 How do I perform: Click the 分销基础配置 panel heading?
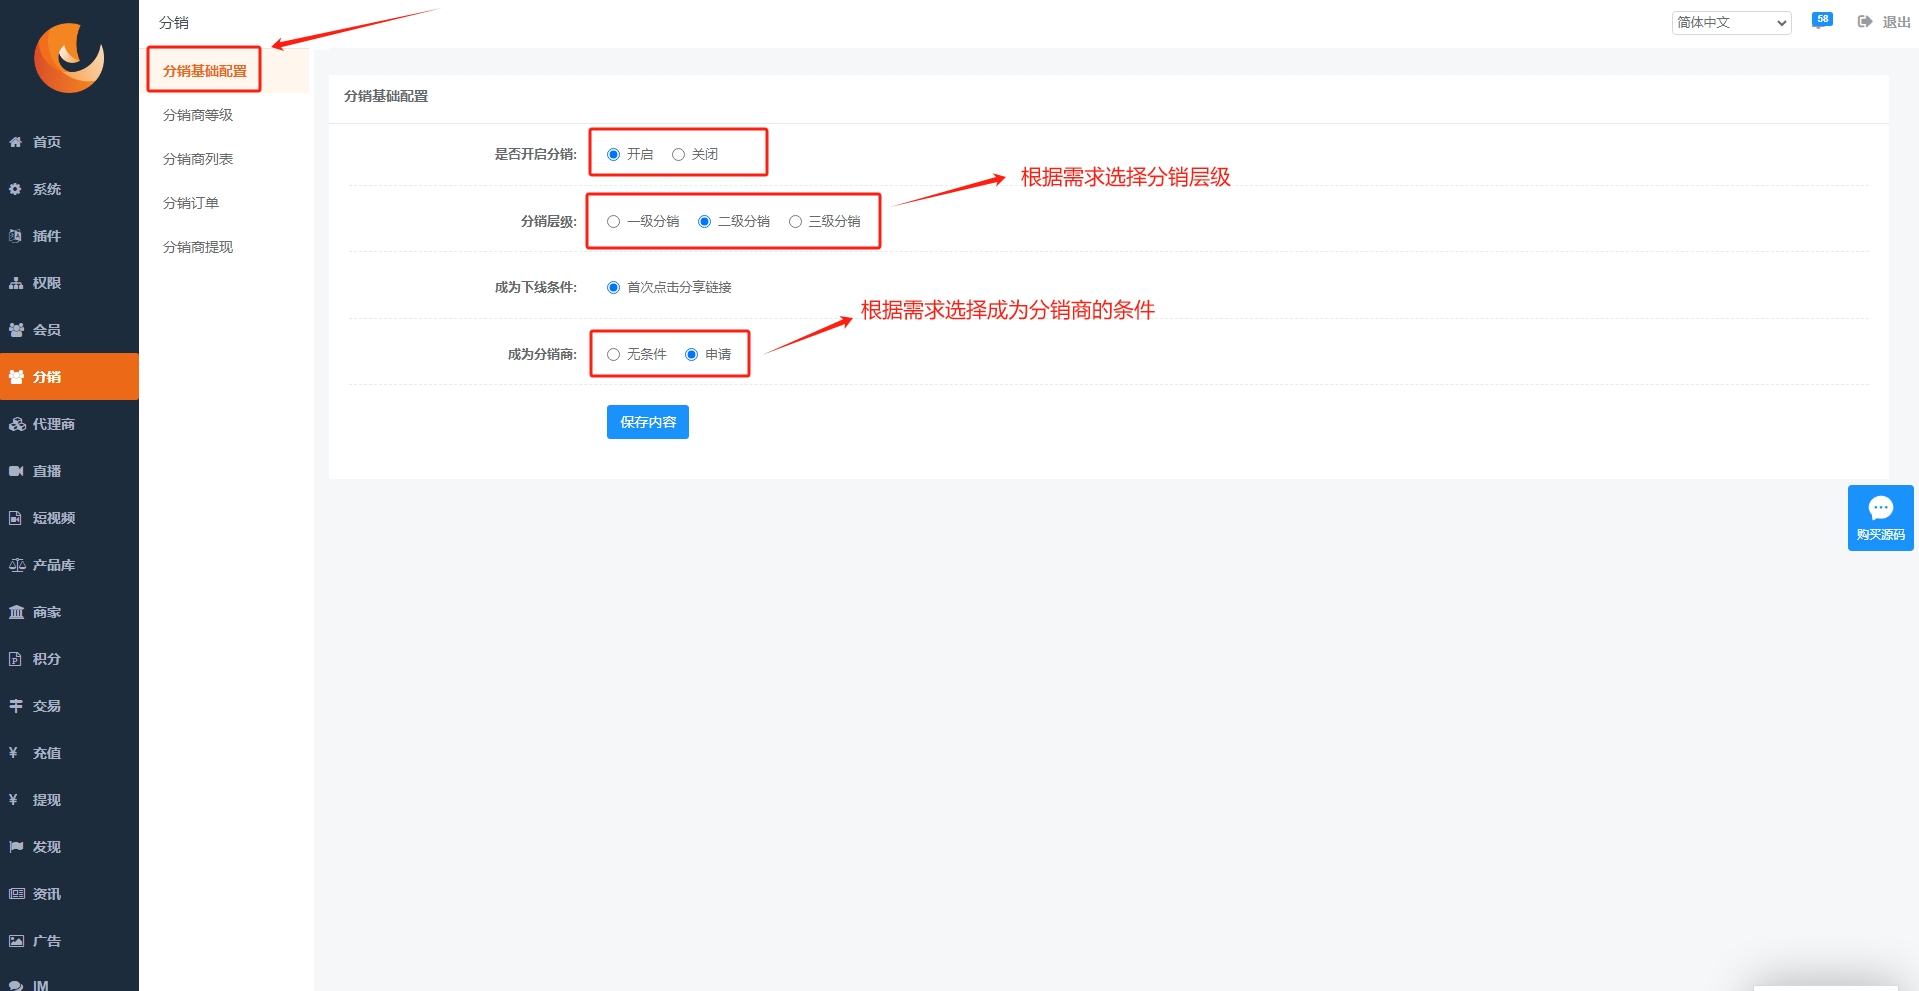tap(386, 96)
